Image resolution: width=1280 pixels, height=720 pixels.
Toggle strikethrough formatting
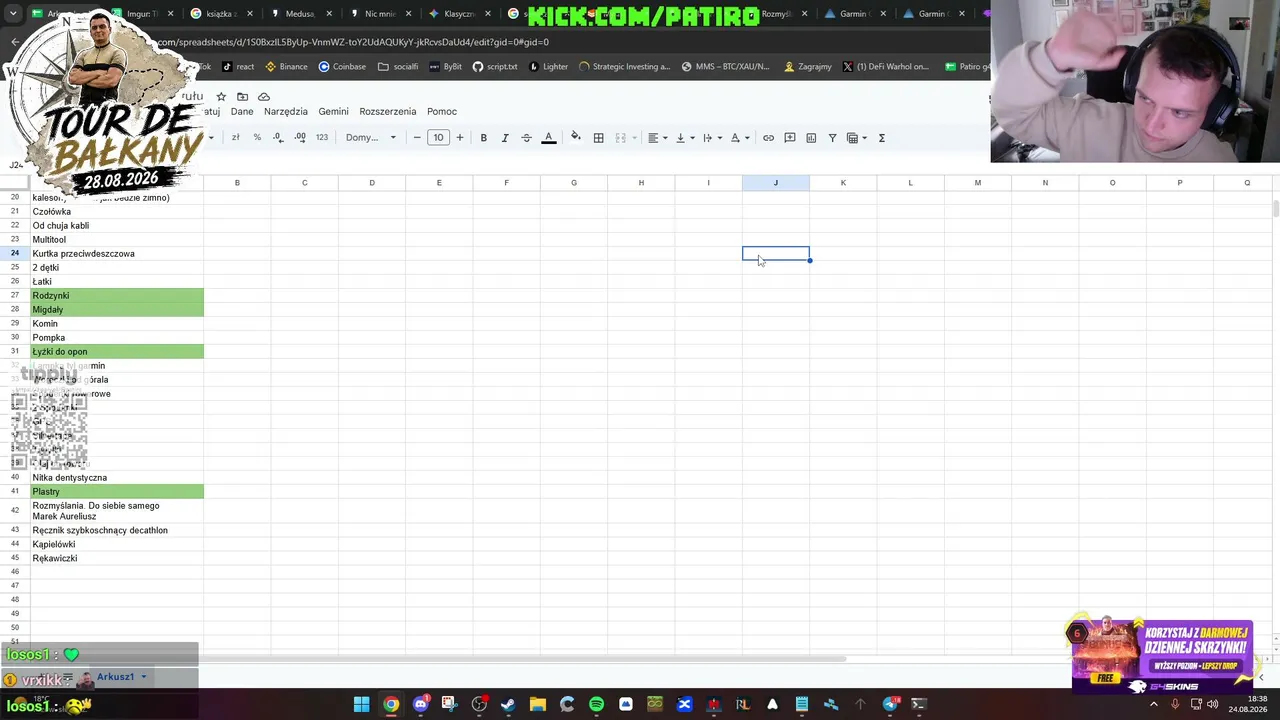526,138
